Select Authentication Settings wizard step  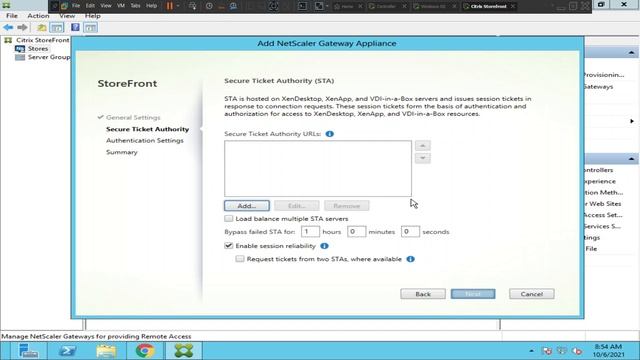click(144, 140)
